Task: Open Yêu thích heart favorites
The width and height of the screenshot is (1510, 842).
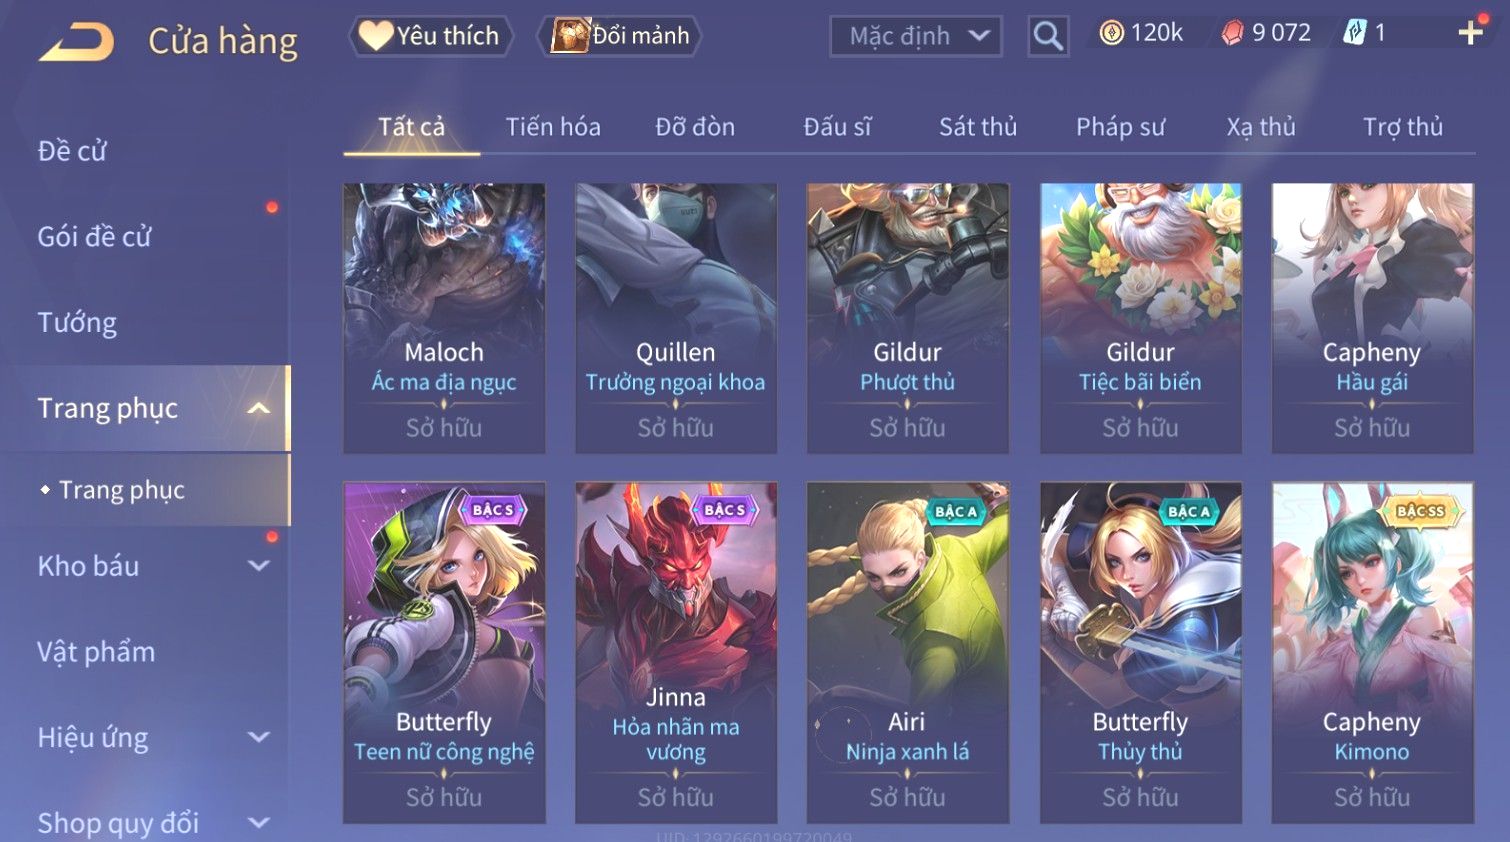Action: click(x=430, y=36)
